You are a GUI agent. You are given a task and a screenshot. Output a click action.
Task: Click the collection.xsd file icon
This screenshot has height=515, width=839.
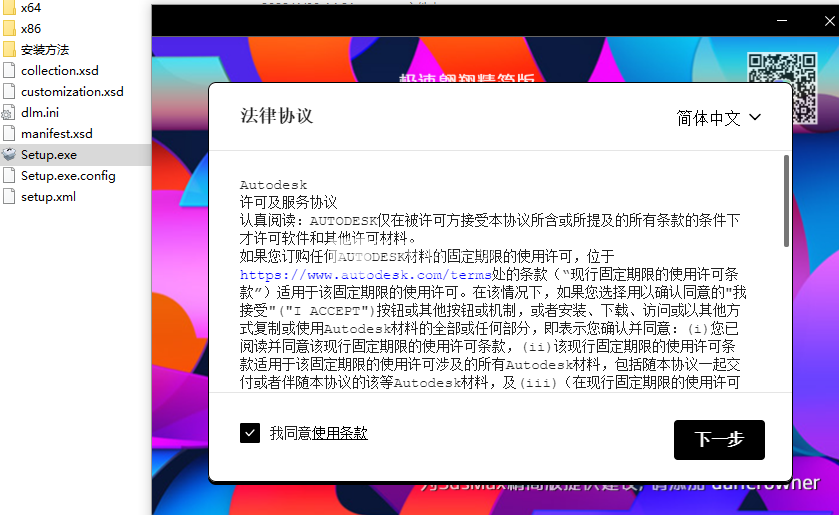click(x=9, y=71)
